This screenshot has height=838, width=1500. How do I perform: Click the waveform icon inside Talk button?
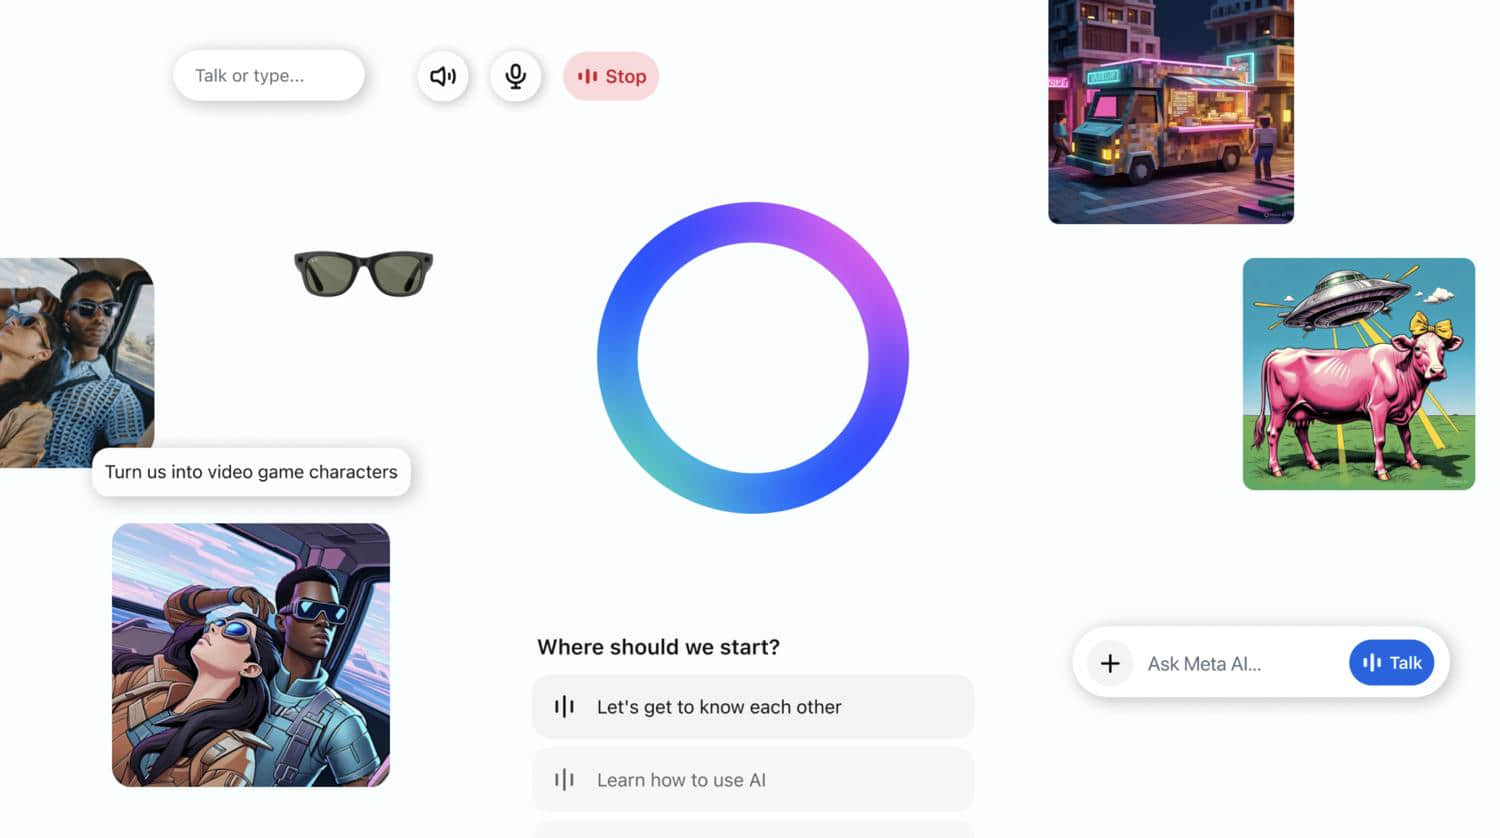pos(1372,663)
